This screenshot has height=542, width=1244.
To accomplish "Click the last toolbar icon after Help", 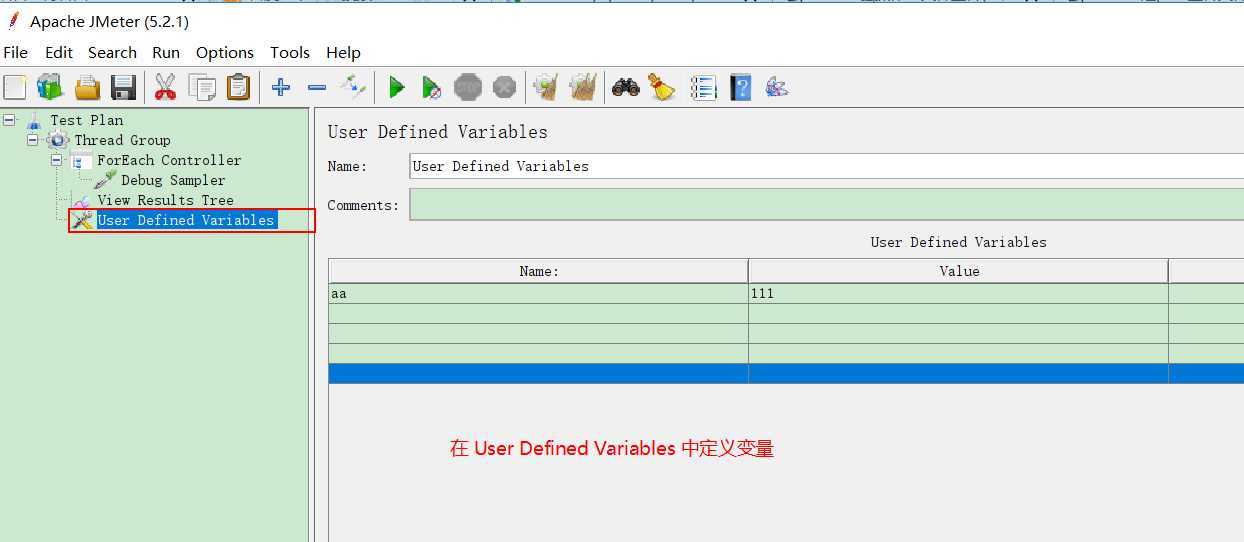I will pyautogui.click(x=777, y=87).
